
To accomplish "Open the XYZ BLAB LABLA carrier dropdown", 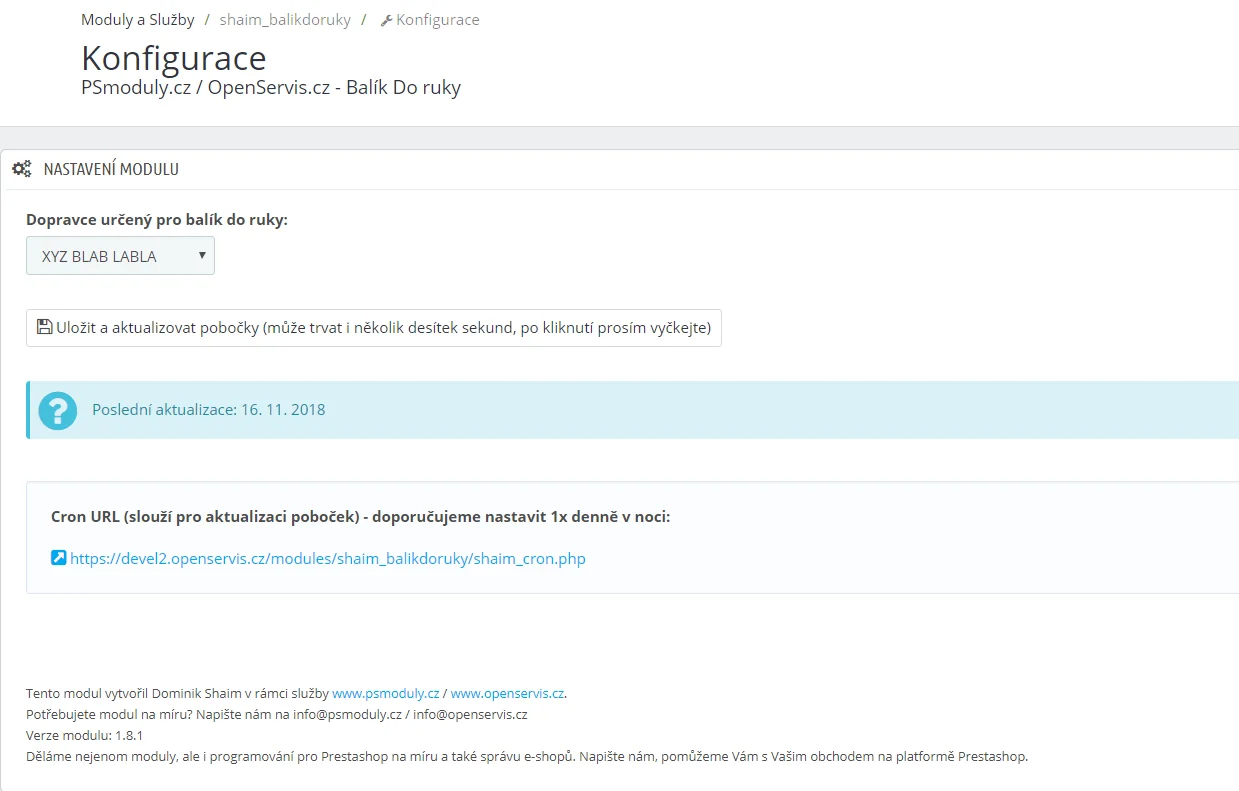I will (120, 256).
